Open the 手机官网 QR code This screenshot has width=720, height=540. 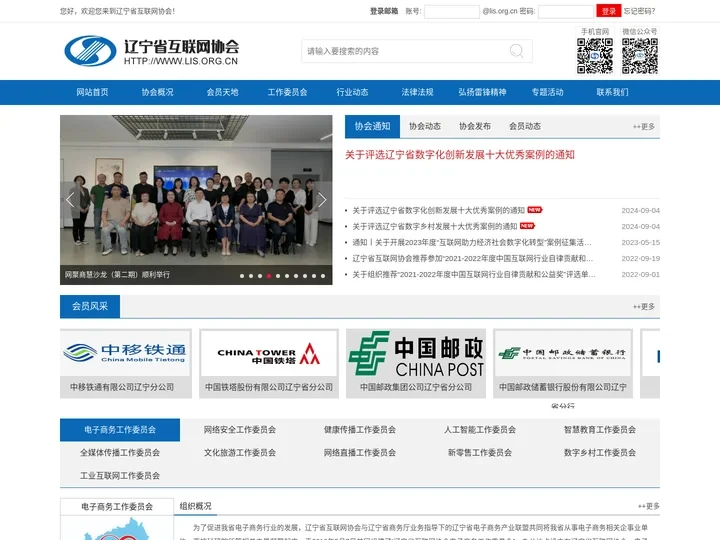[595, 56]
